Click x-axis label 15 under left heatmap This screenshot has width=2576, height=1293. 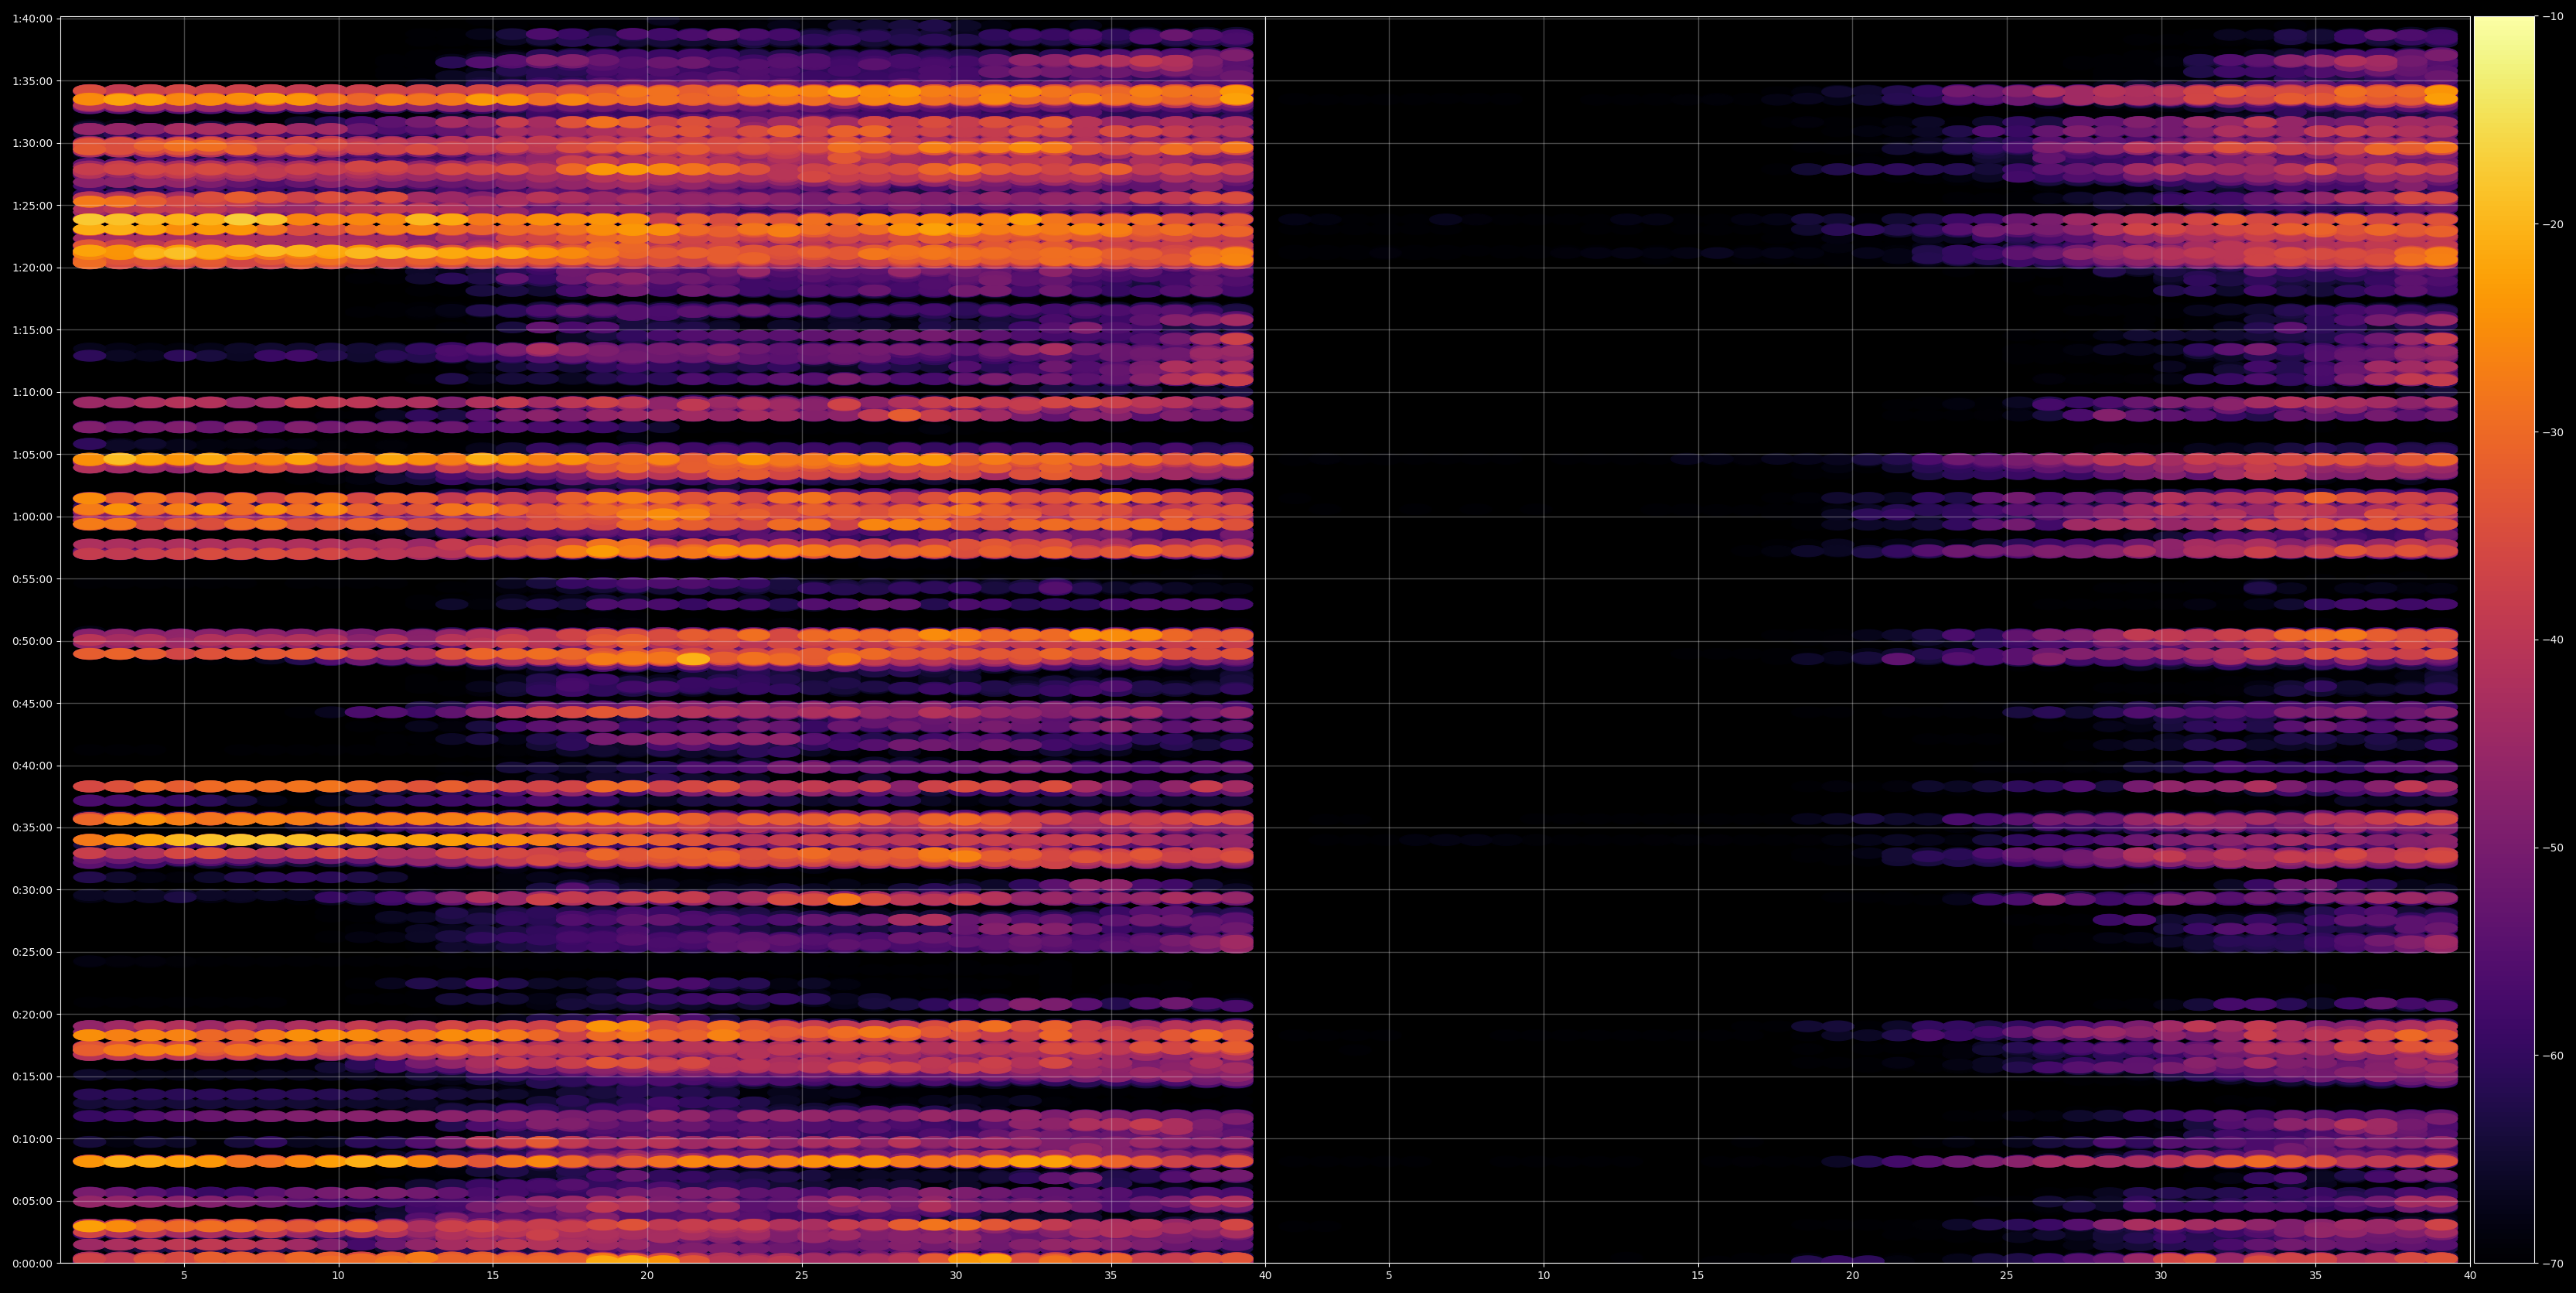(493, 1276)
